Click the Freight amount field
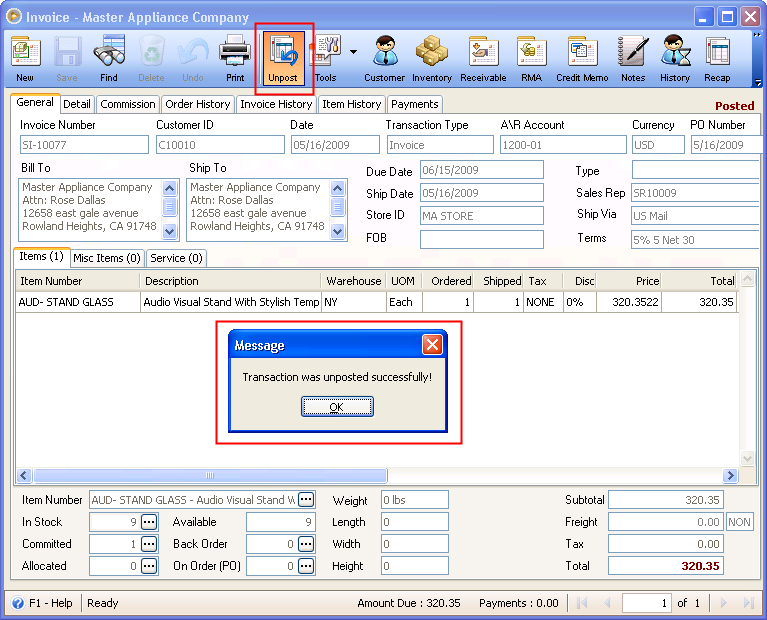The height and width of the screenshot is (620, 767). click(x=666, y=522)
